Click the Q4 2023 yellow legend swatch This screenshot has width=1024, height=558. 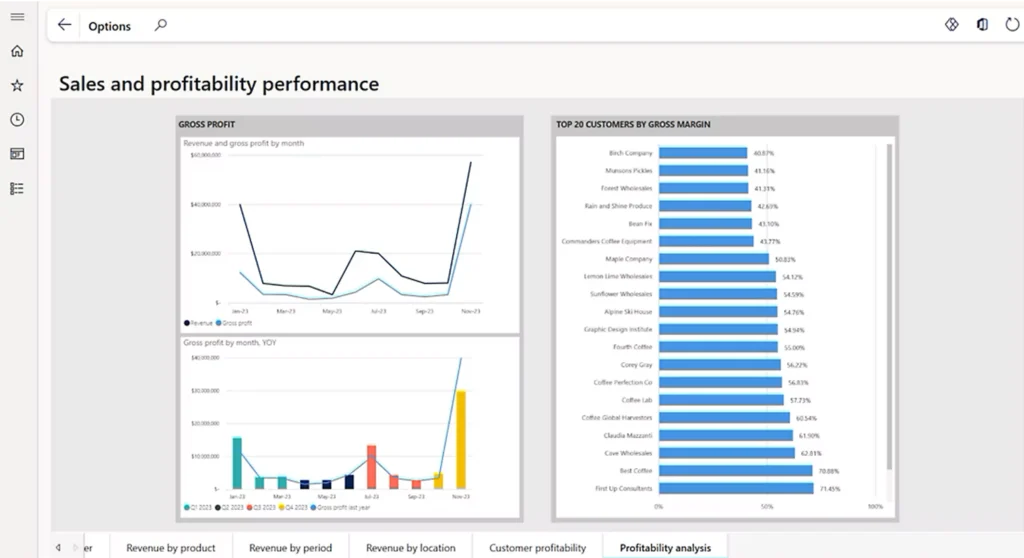pyautogui.click(x=283, y=508)
